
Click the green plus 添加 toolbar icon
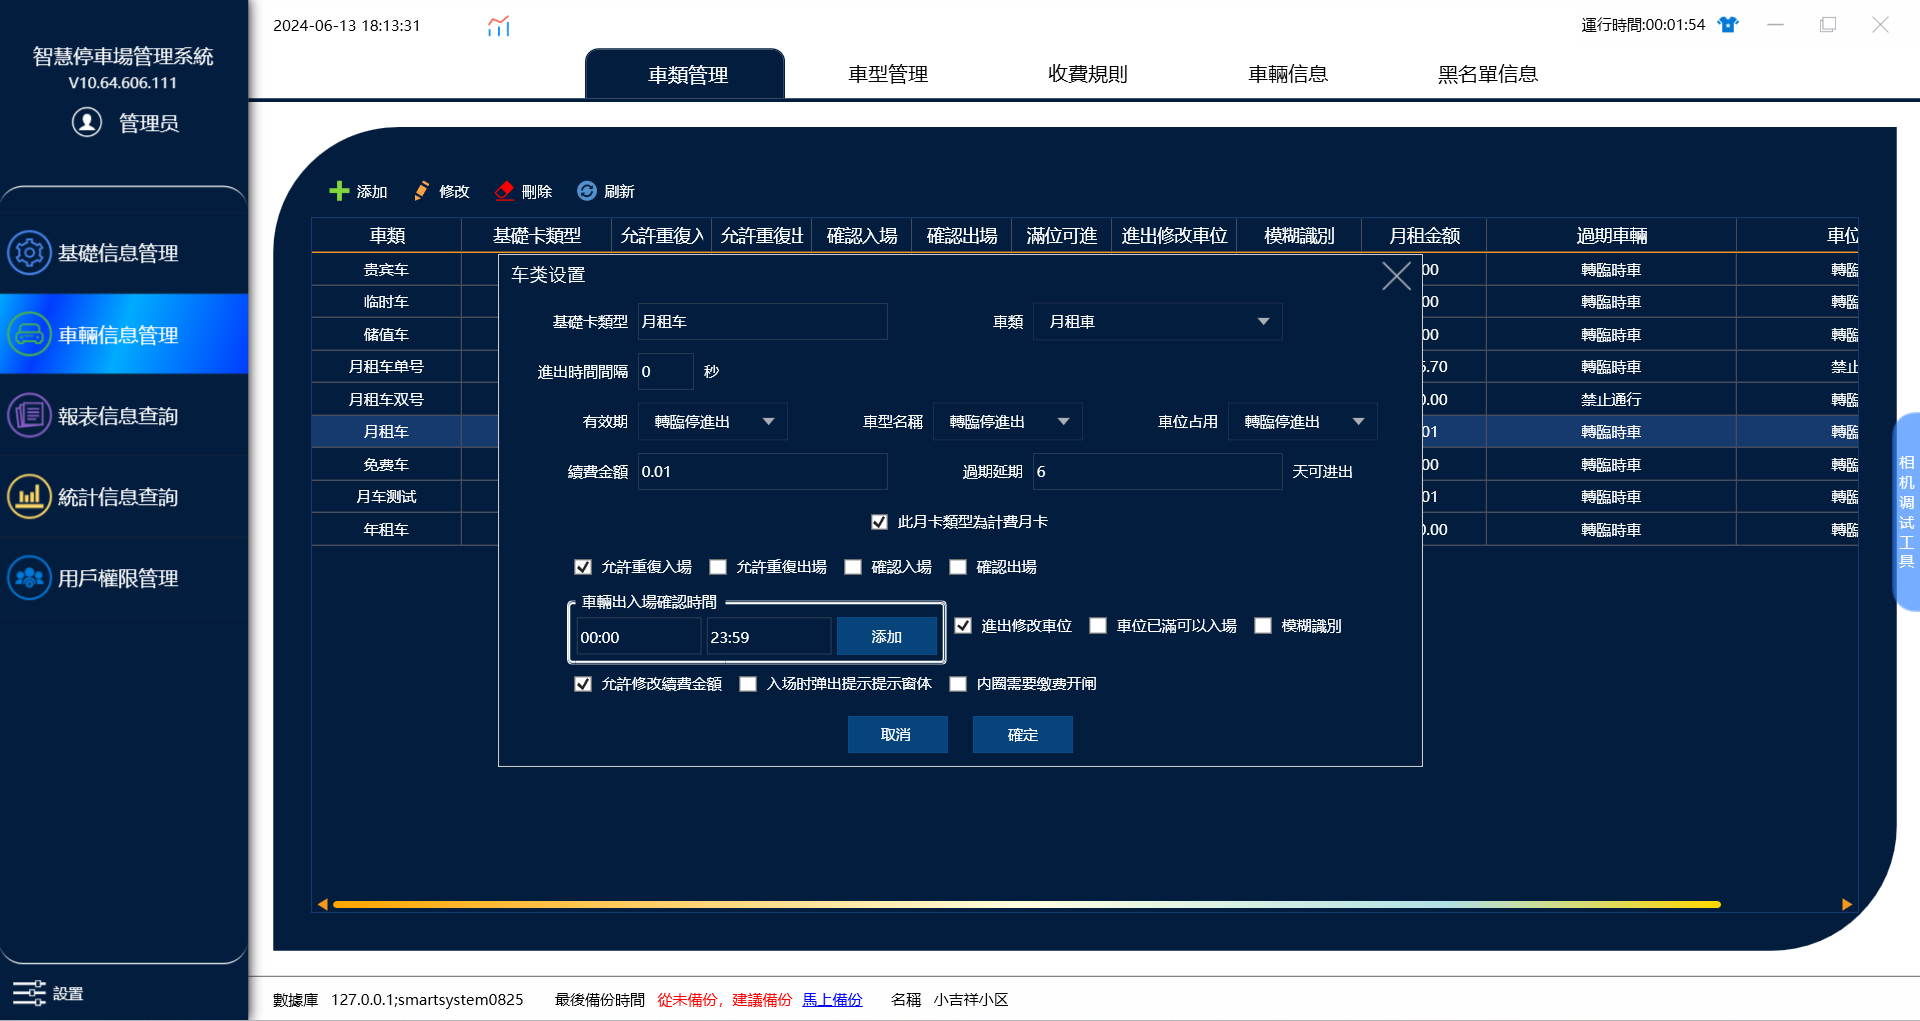[339, 191]
